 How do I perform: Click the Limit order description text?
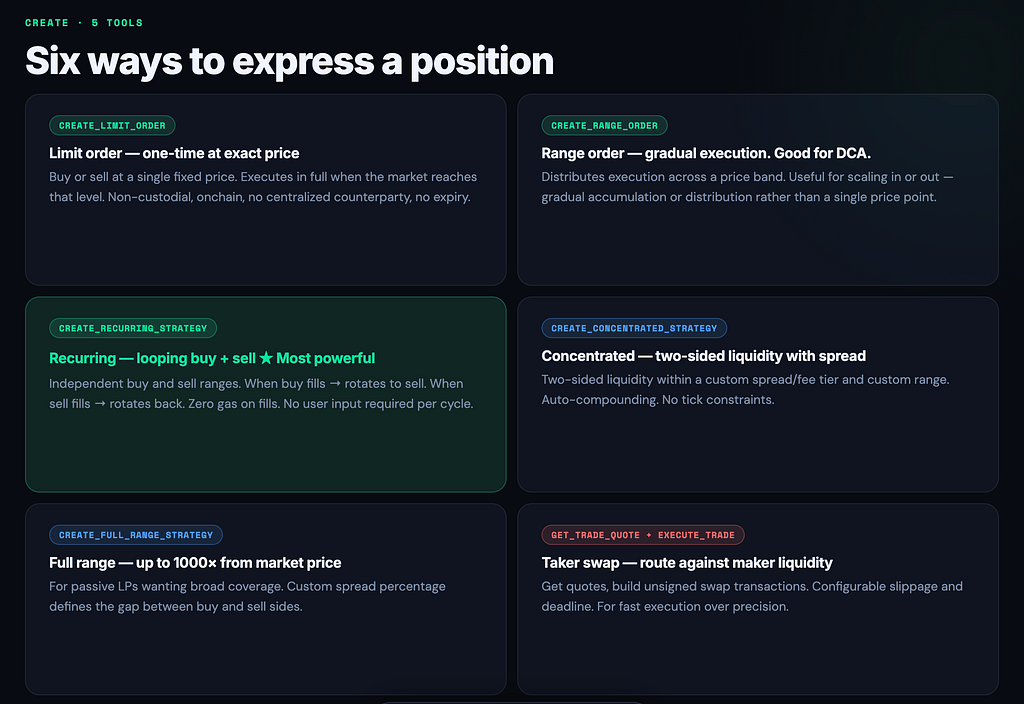[x=263, y=187]
